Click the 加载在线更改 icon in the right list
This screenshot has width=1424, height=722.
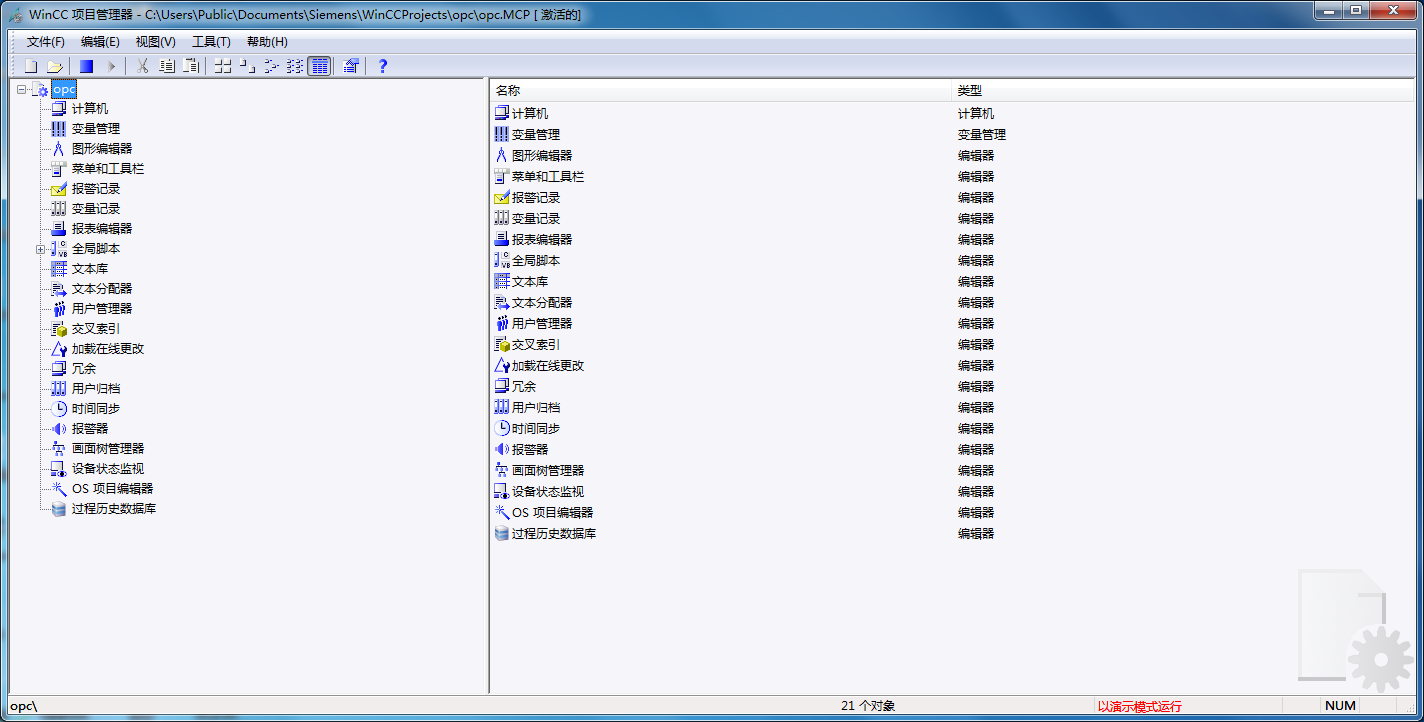tap(502, 366)
